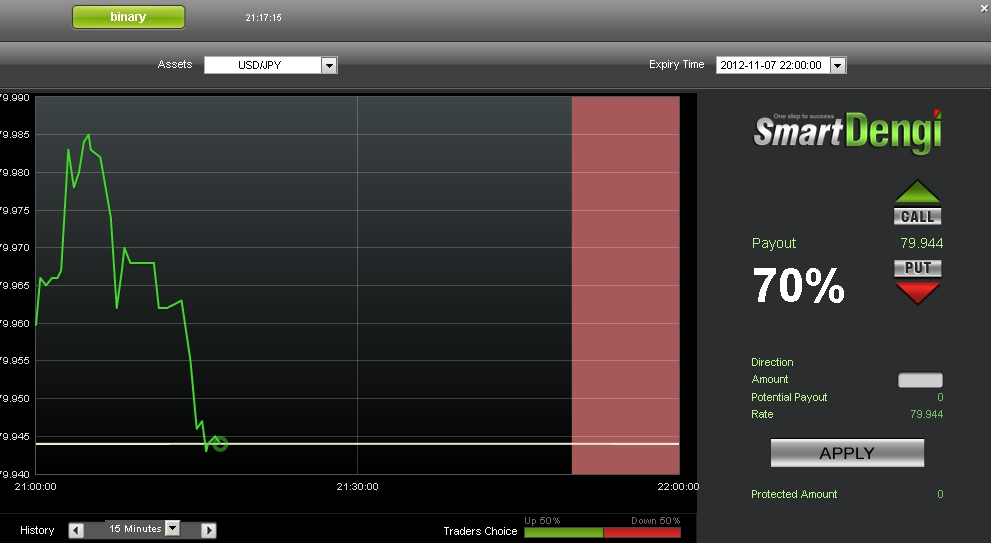This screenshot has width=991, height=543.
Task: Click the Payout rate value 79.944
Action: coord(921,243)
